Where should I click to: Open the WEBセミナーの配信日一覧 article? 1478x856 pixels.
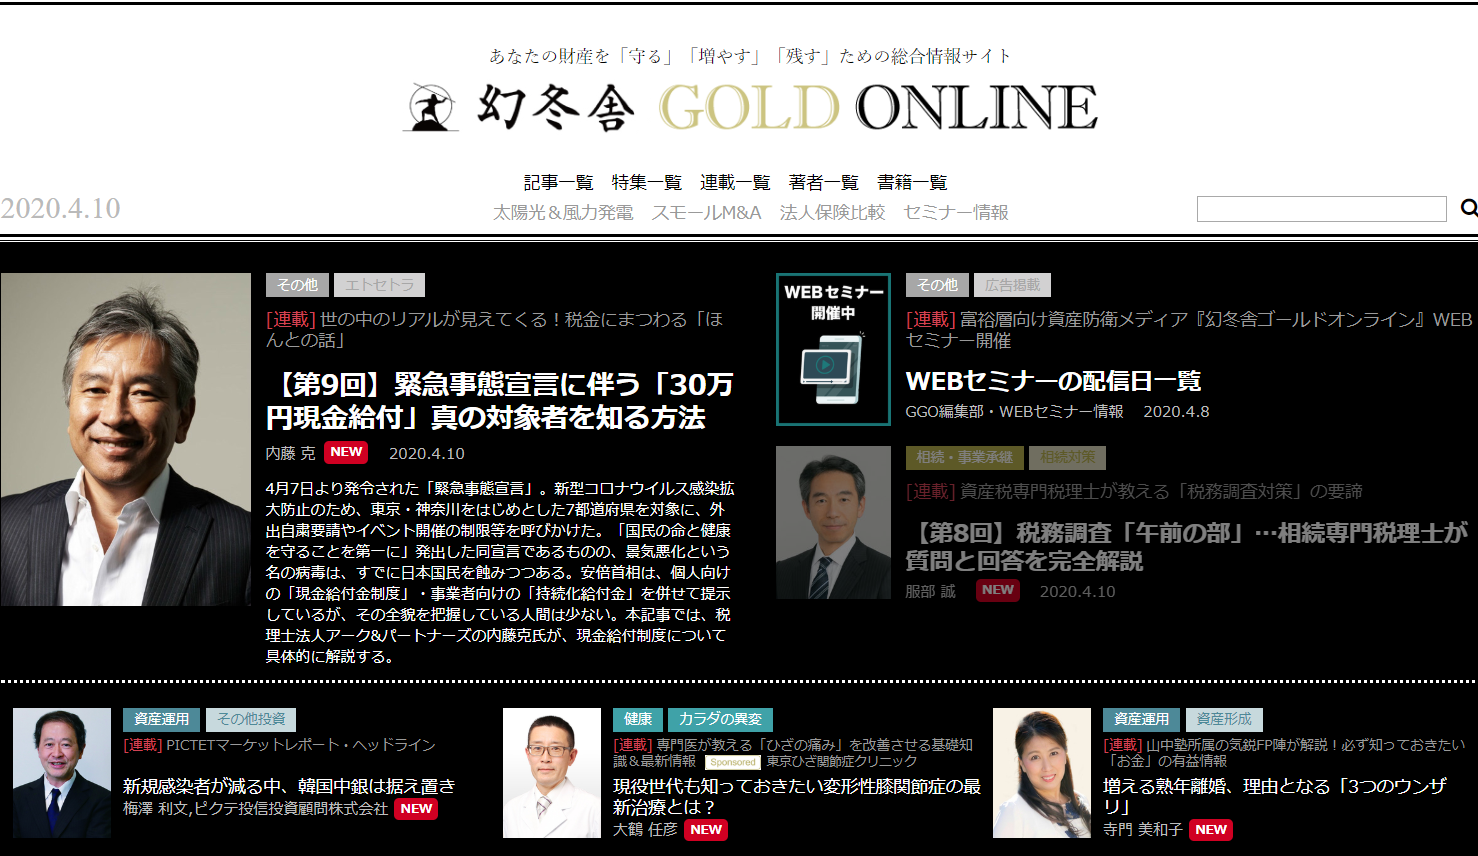tap(1053, 381)
